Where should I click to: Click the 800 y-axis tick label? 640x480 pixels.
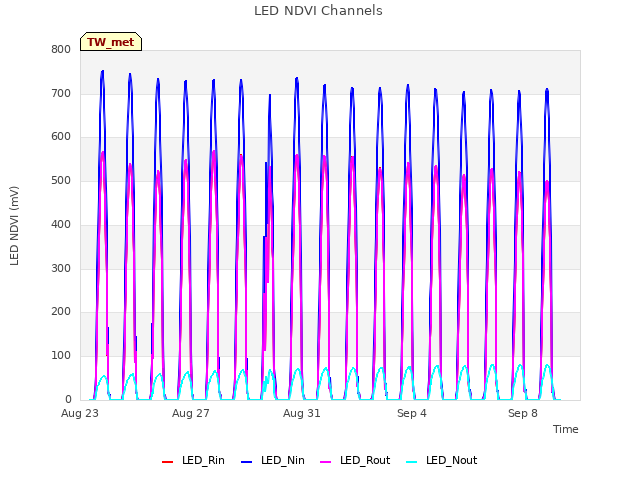pos(61,50)
